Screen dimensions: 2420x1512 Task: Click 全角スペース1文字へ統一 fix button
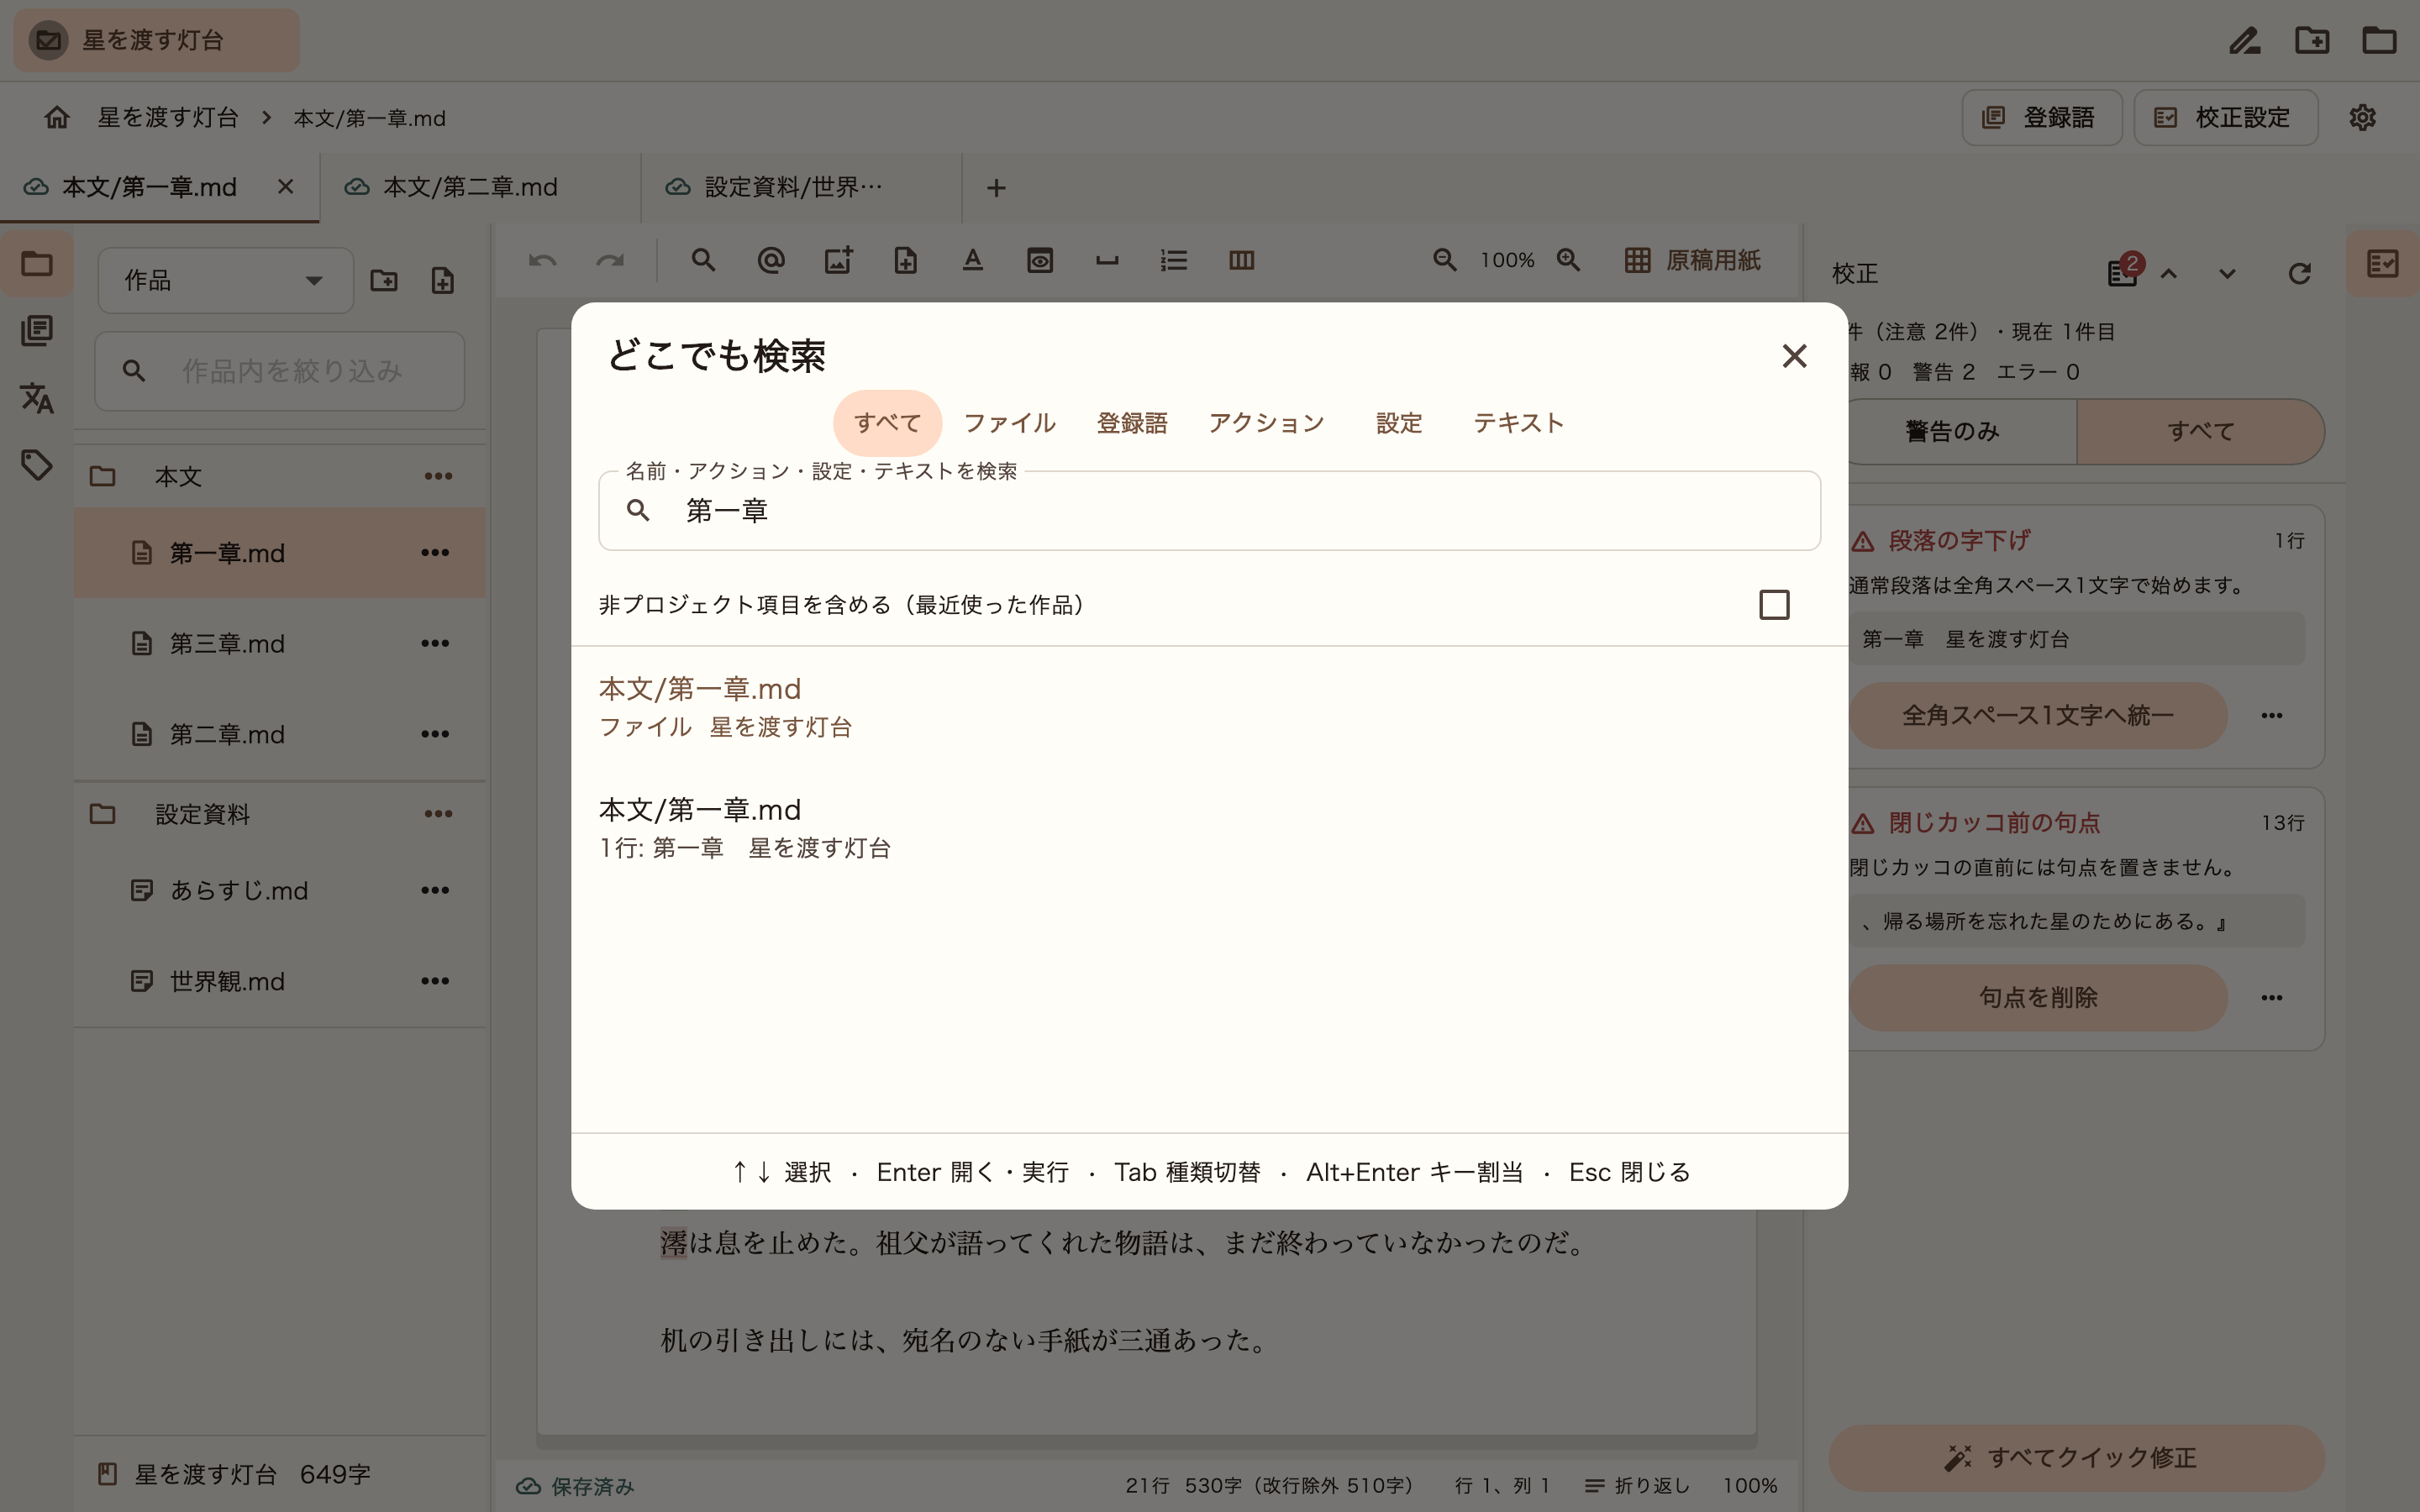coord(2037,716)
